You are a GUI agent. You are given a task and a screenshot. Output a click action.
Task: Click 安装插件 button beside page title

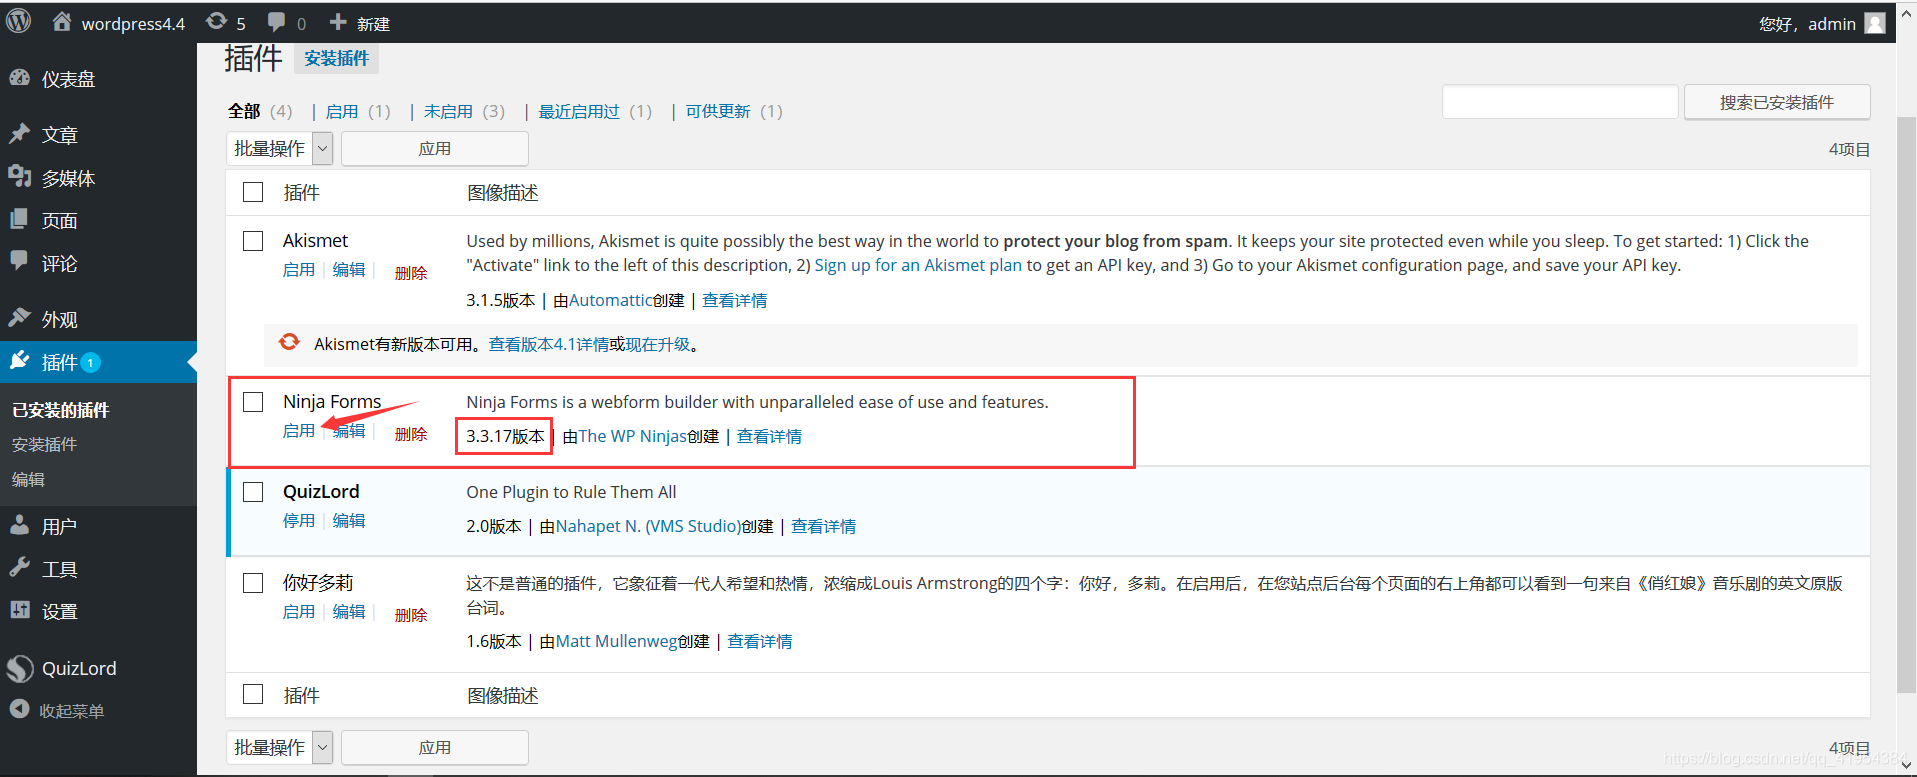click(336, 58)
